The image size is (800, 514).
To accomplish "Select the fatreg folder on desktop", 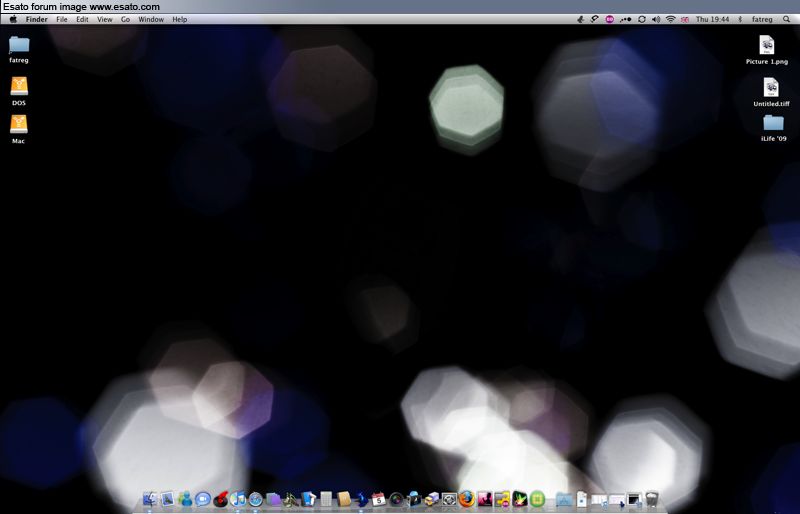I will click(19, 50).
